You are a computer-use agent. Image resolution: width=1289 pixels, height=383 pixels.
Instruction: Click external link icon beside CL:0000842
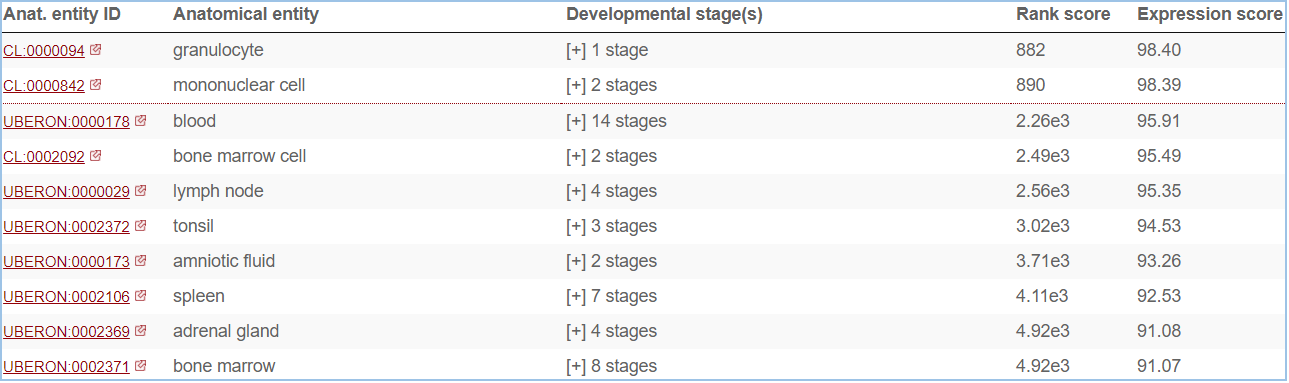tap(96, 85)
